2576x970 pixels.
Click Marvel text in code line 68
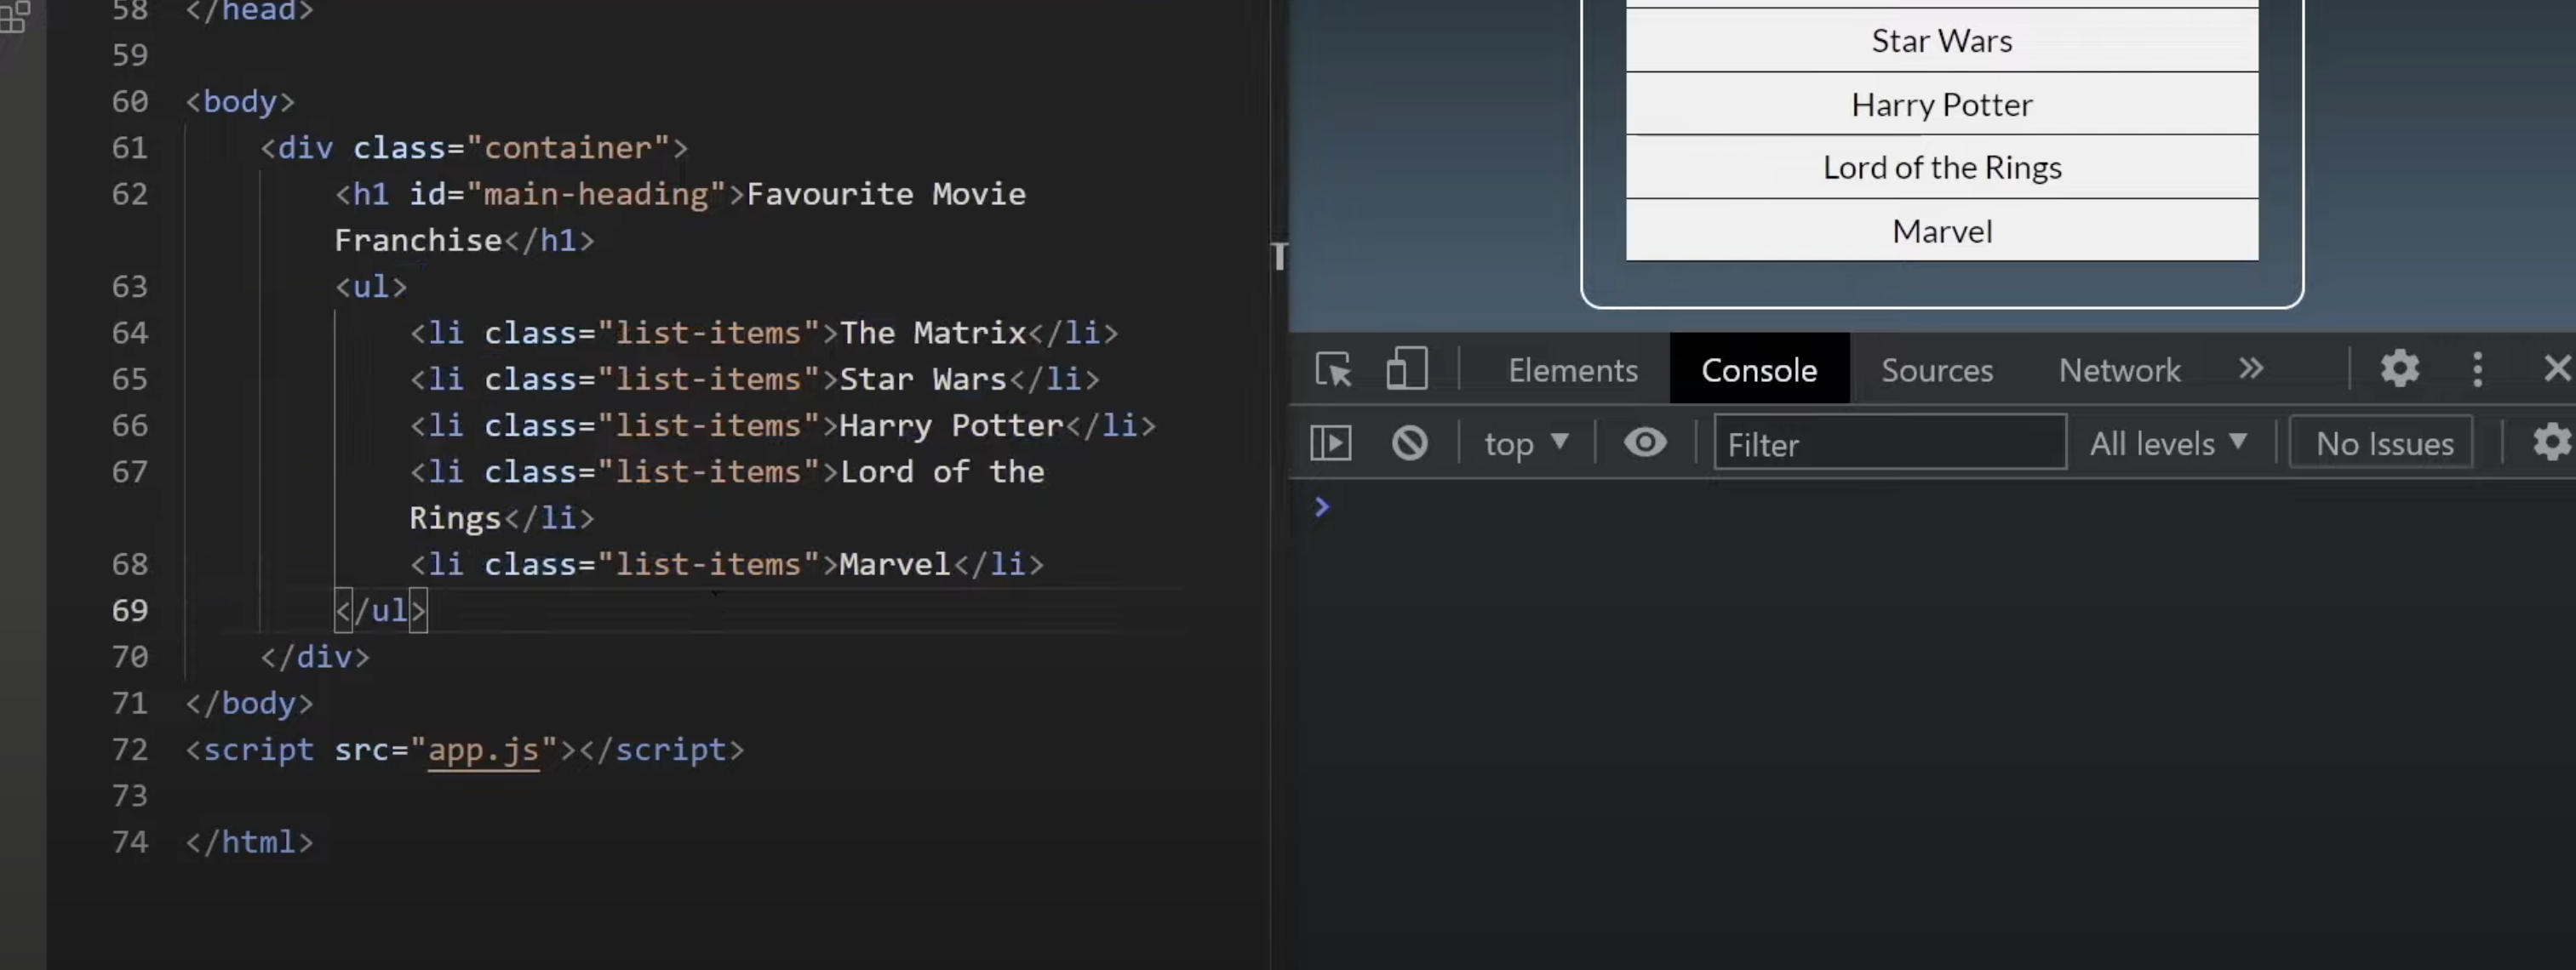point(895,565)
